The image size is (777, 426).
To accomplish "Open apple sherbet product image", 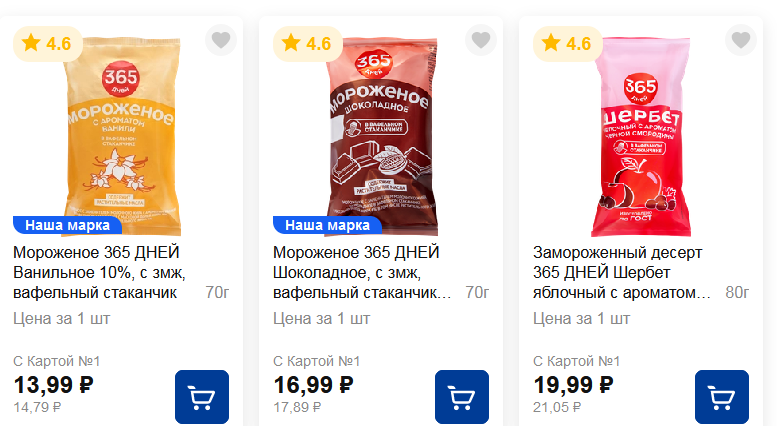I will [x=641, y=136].
